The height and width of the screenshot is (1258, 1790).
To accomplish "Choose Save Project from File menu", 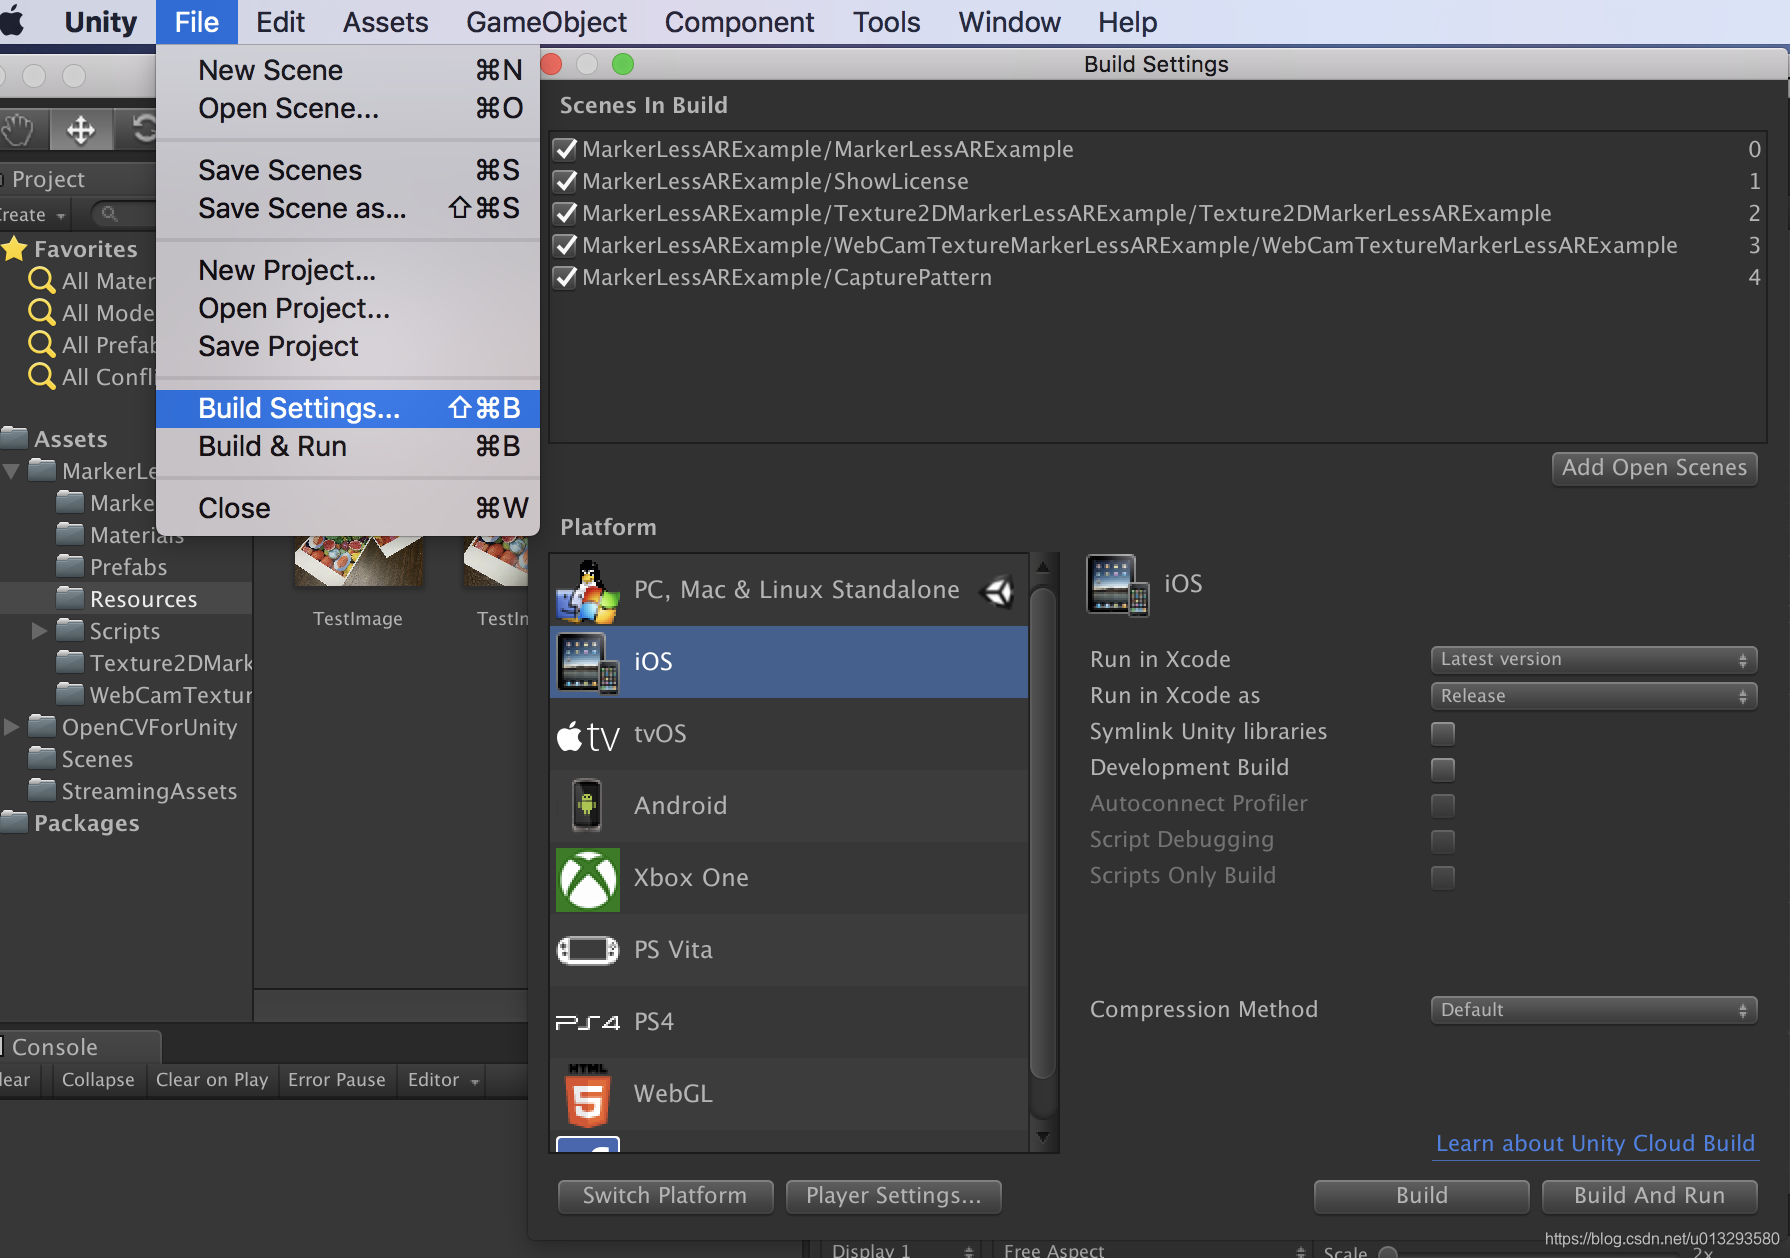I will pyautogui.click(x=348, y=346).
